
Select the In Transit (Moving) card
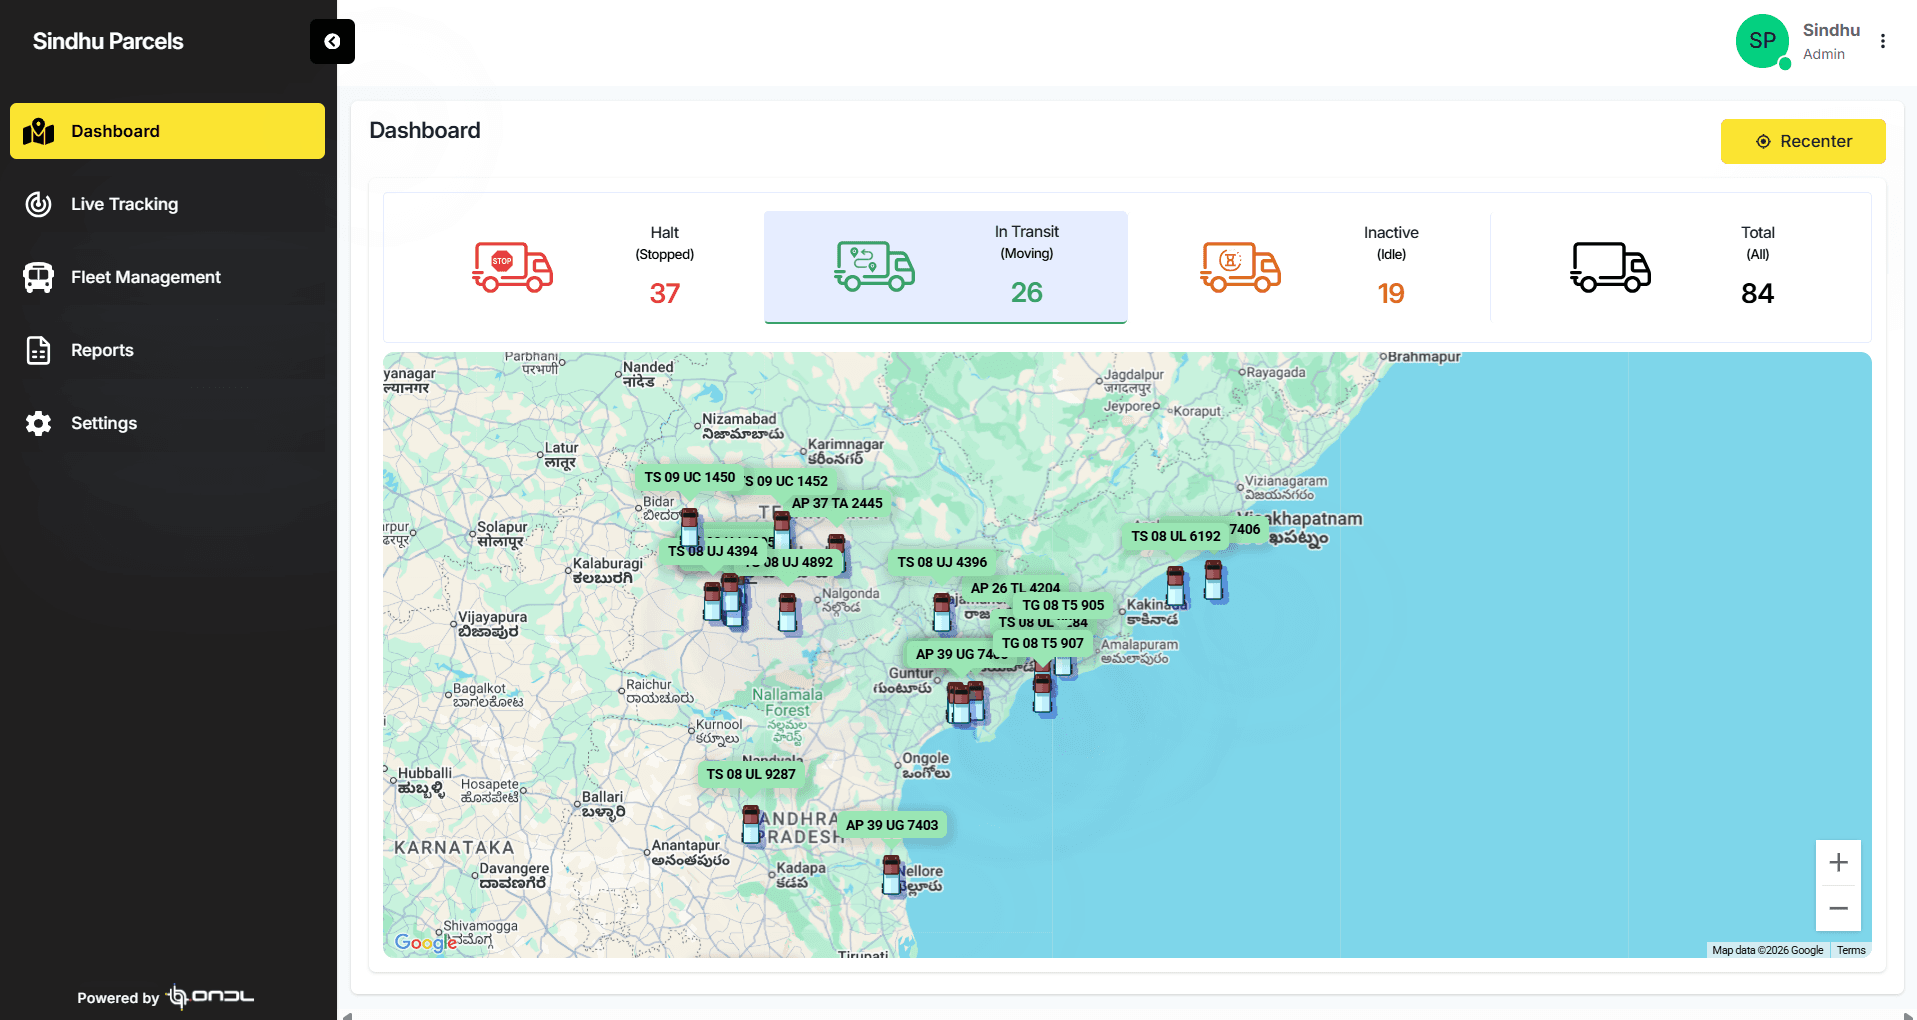[946, 267]
